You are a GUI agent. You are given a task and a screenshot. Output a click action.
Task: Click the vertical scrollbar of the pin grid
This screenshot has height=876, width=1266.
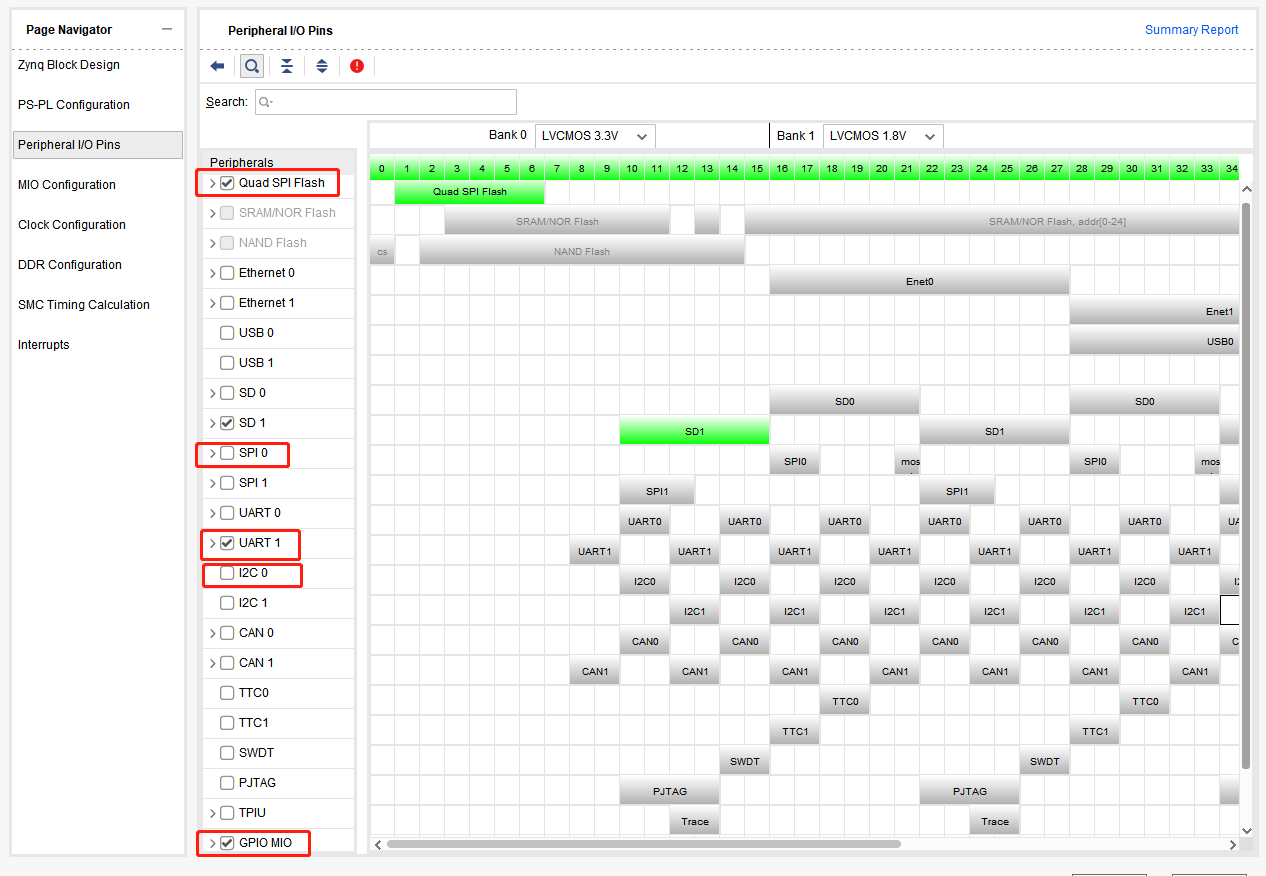[x=1246, y=485]
